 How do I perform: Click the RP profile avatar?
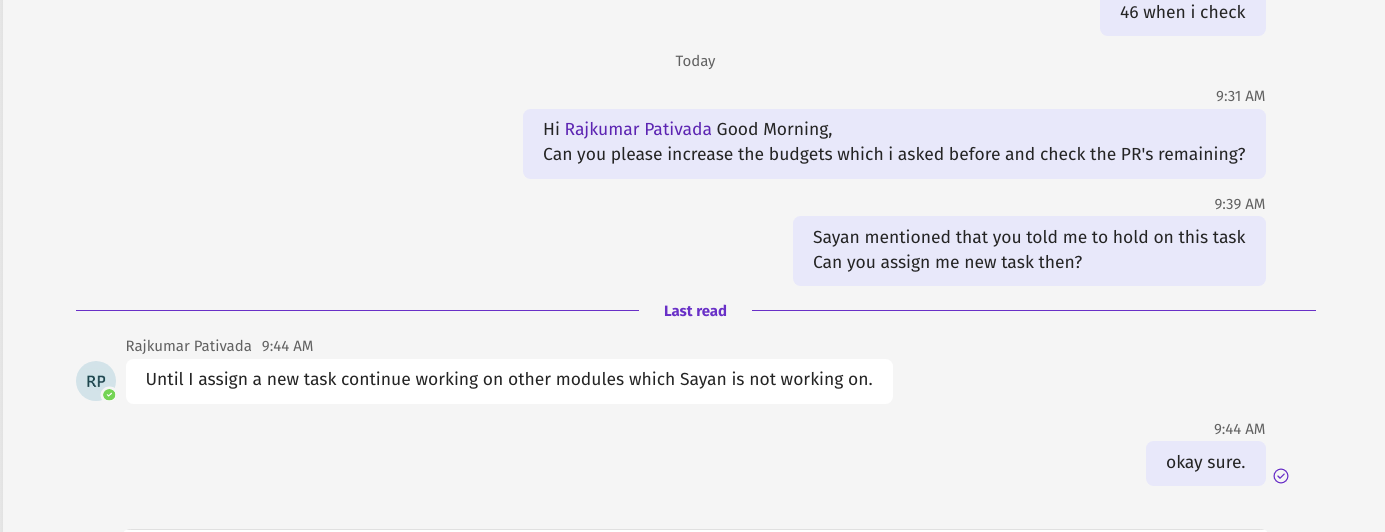[x=95, y=381]
